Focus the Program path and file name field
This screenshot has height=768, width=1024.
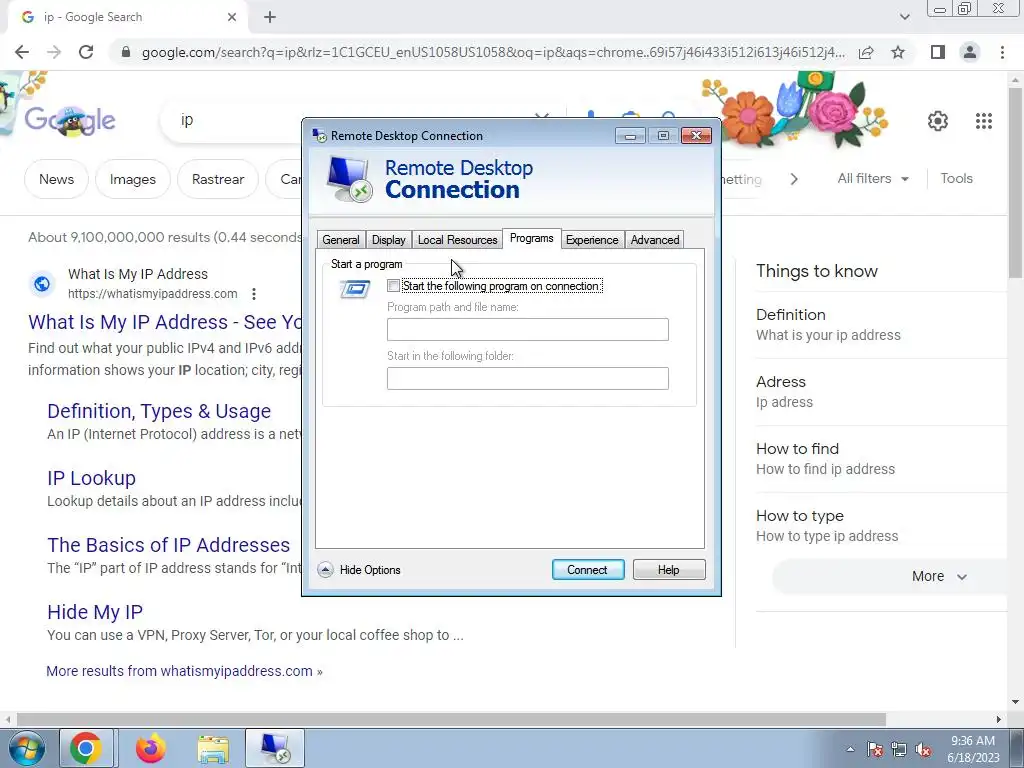(x=528, y=329)
